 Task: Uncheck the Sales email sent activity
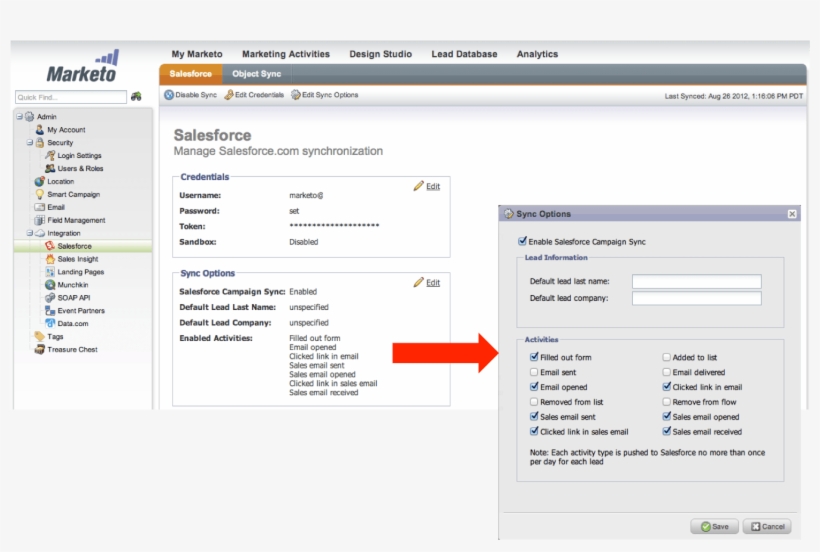click(x=534, y=417)
